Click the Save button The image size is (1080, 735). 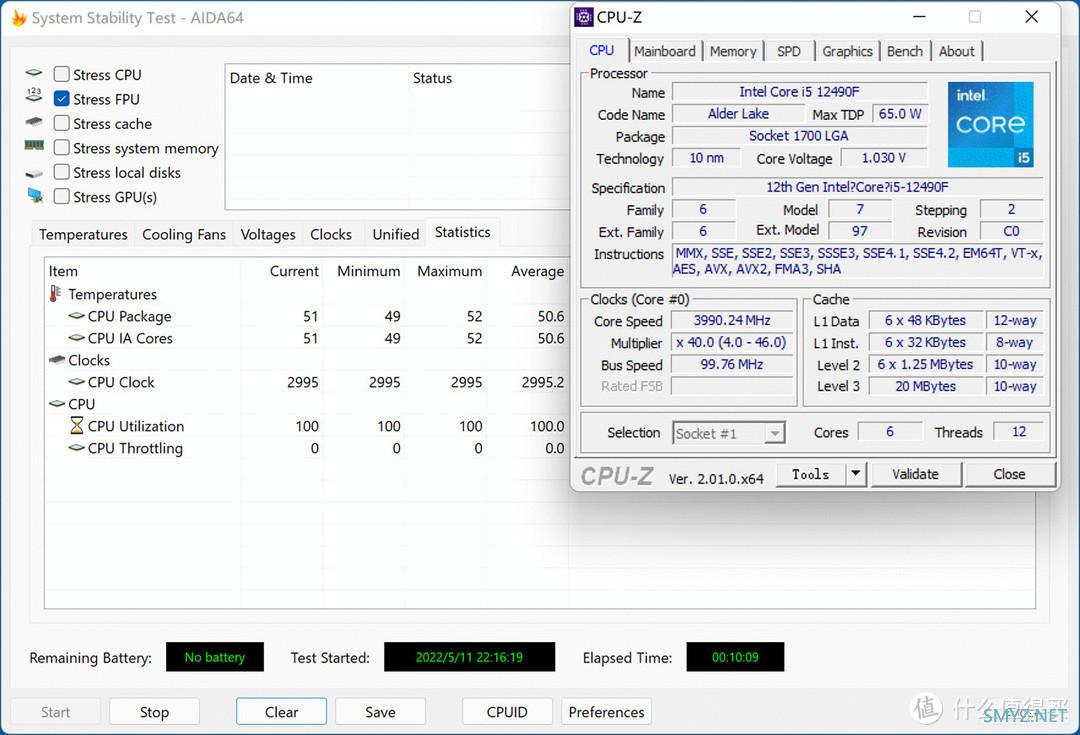tap(380, 712)
